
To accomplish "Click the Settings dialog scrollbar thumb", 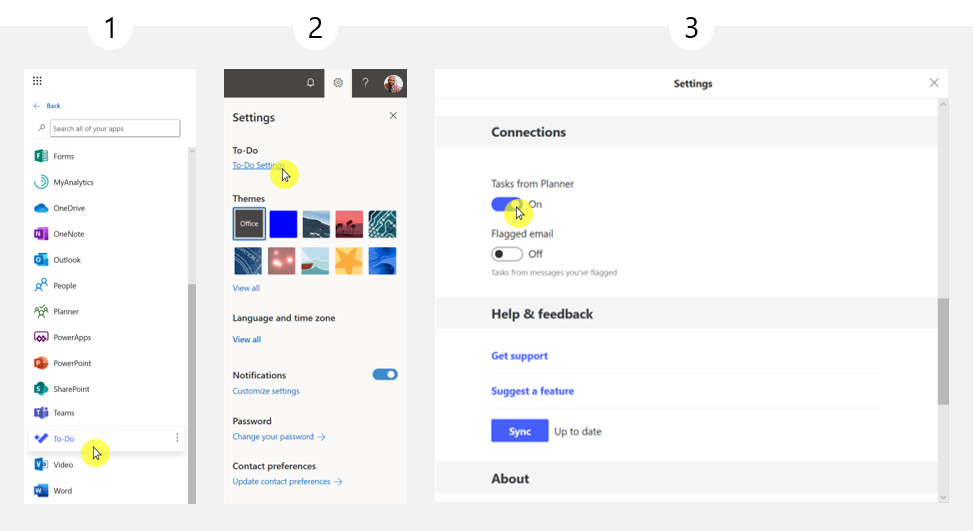I will tap(943, 351).
